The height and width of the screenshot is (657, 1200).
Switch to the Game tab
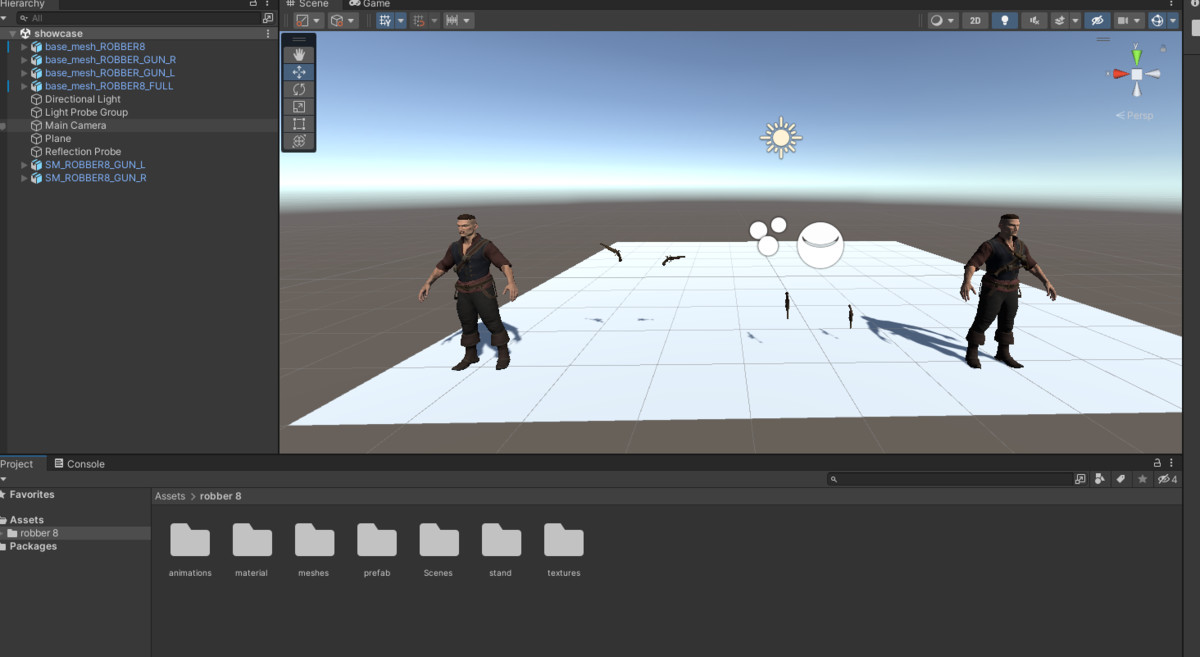(x=370, y=4)
